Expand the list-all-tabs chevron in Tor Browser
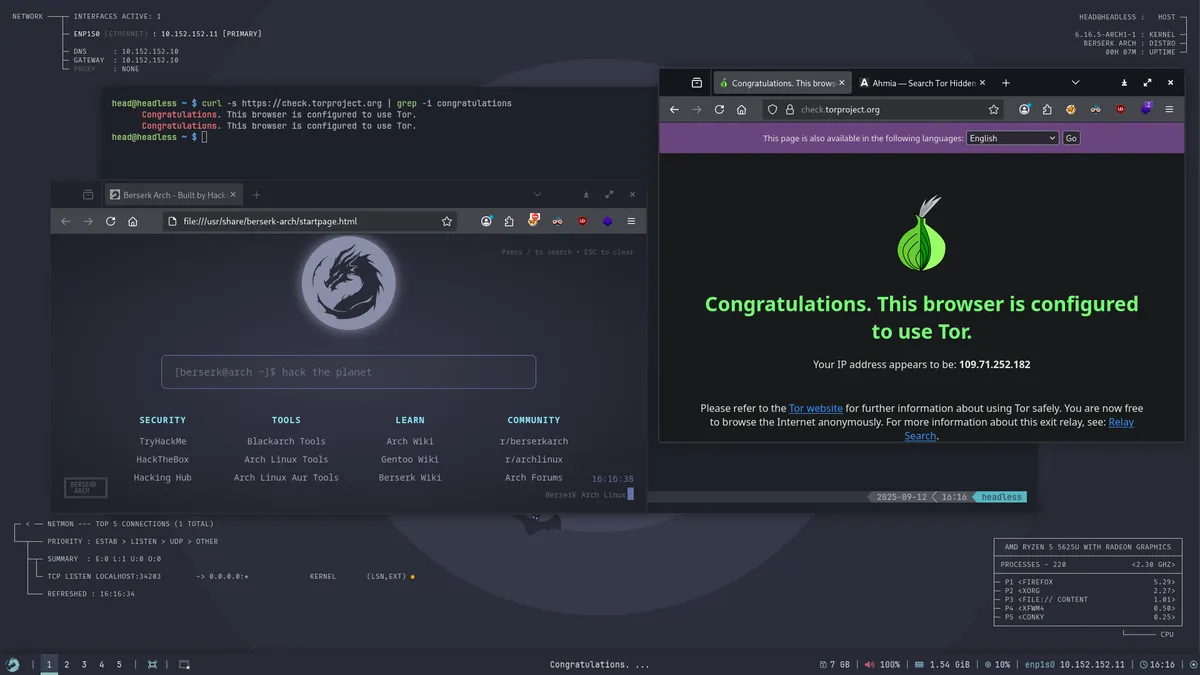1200x675 pixels. 1075,82
